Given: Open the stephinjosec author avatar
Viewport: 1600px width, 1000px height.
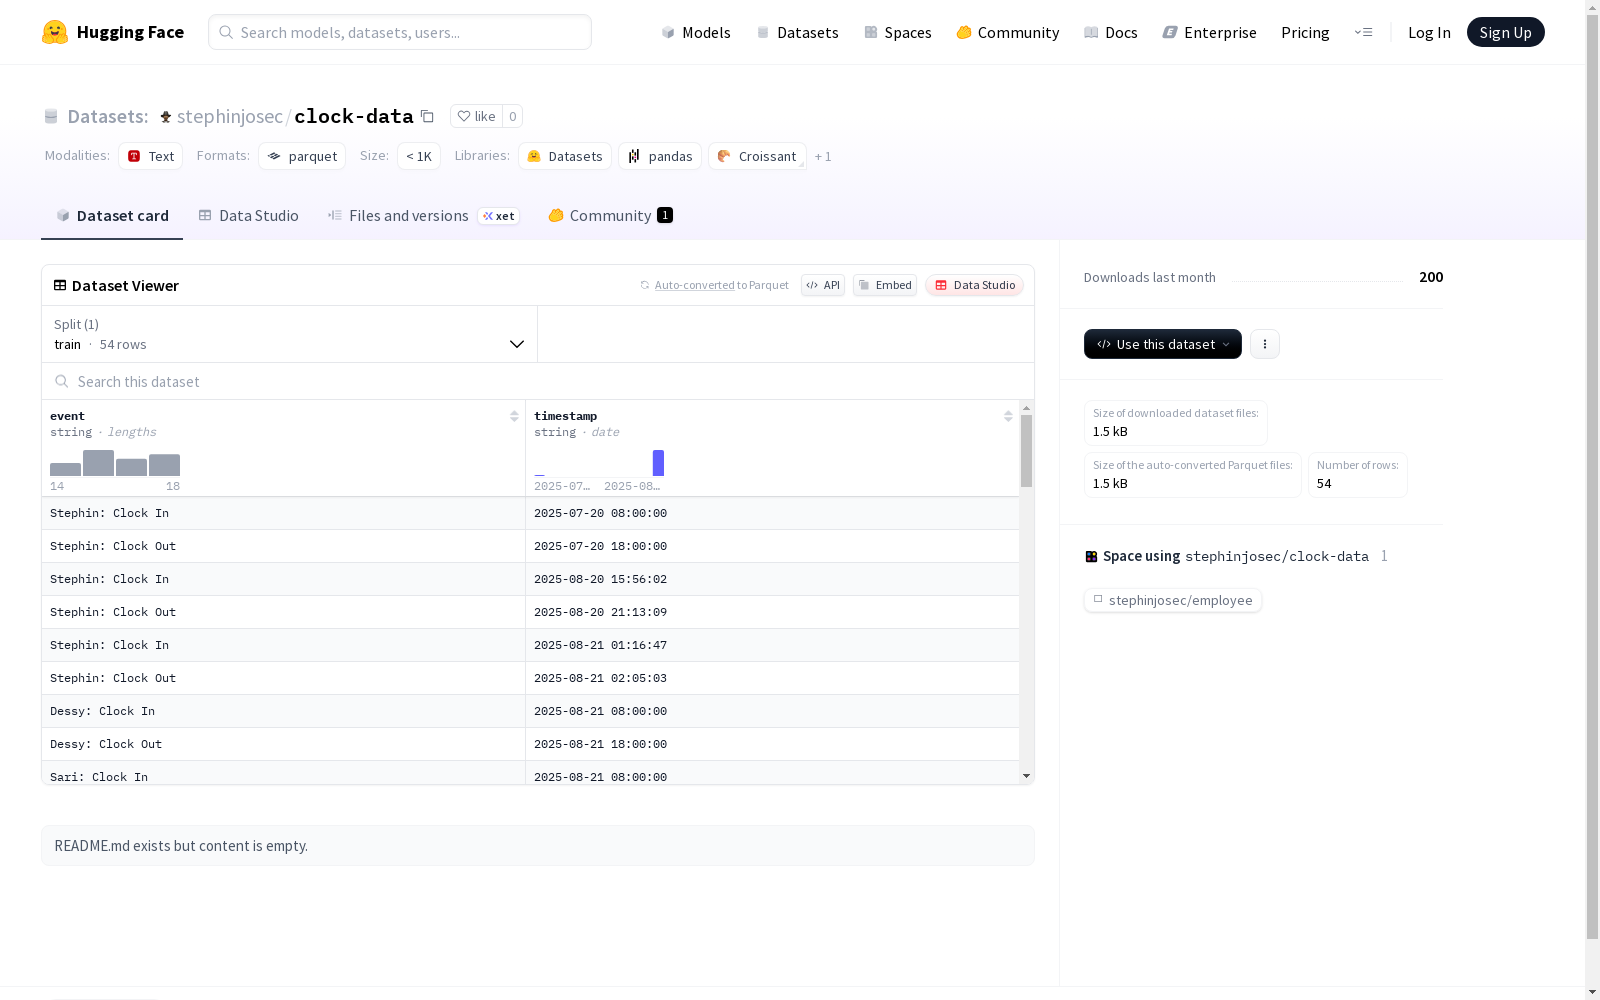Looking at the screenshot, I should tap(166, 117).
